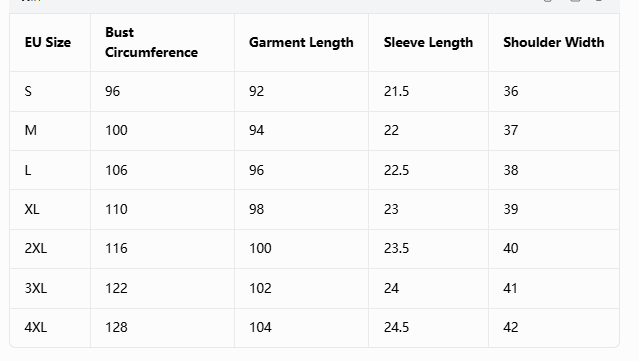
Task: Click the EU Size column header
Action: (48, 42)
